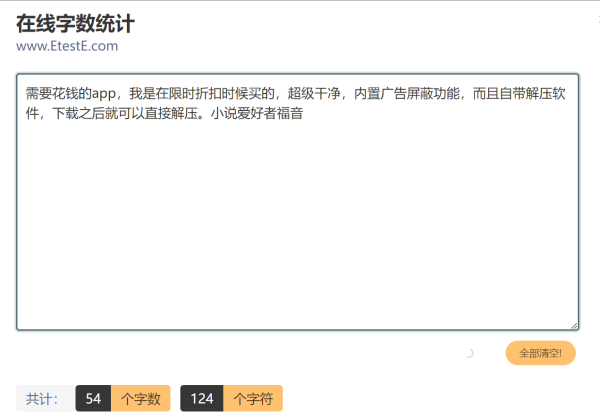Select the 在线字数统计 page heading

pos(75,24)
